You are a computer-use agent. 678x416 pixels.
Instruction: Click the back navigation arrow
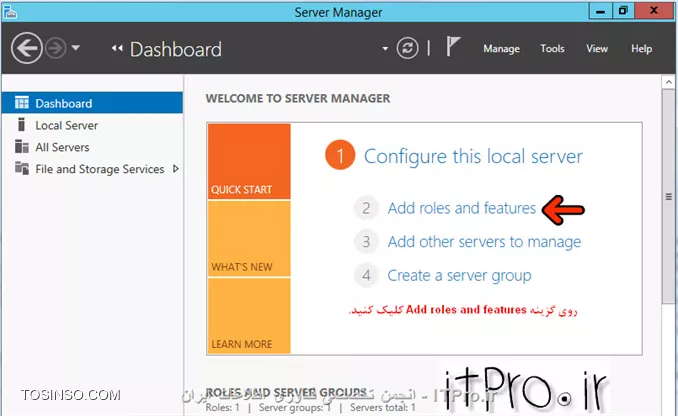(27, 48)
